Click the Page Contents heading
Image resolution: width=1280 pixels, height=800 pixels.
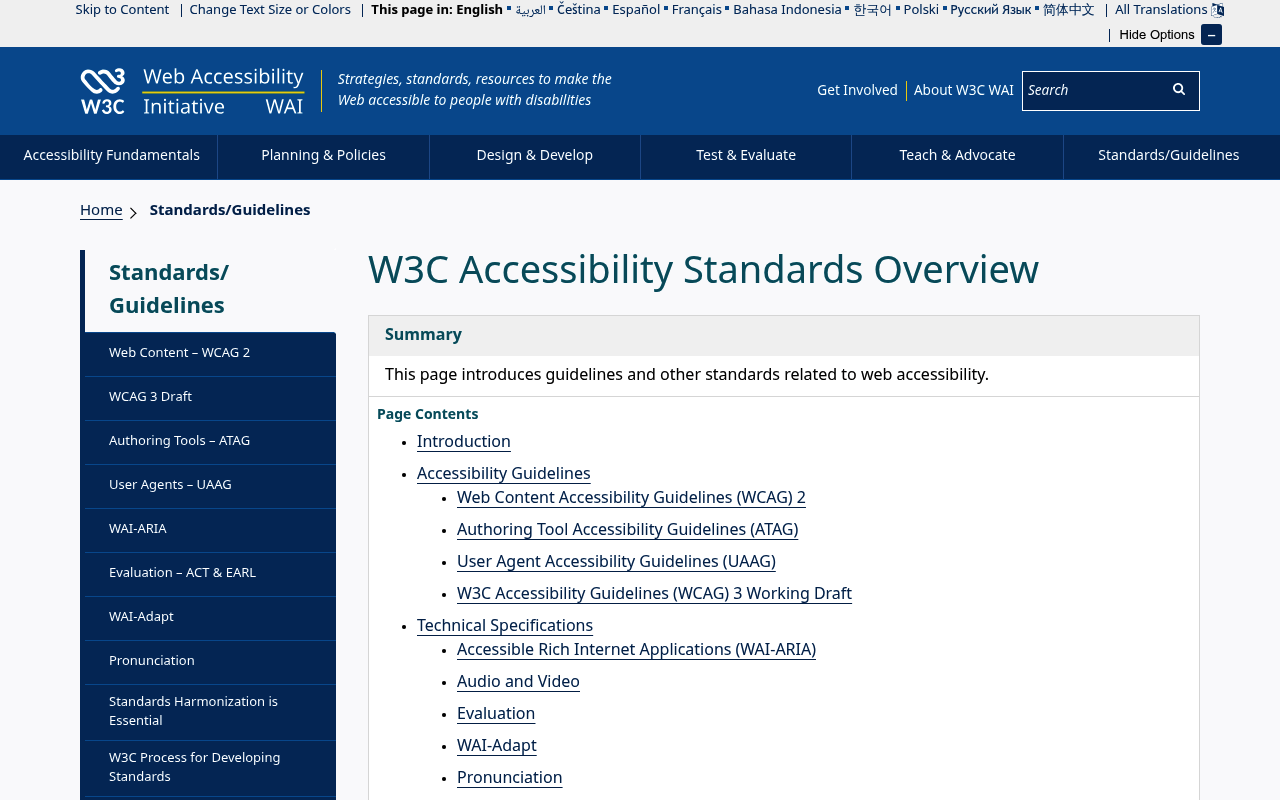(428, 414)
